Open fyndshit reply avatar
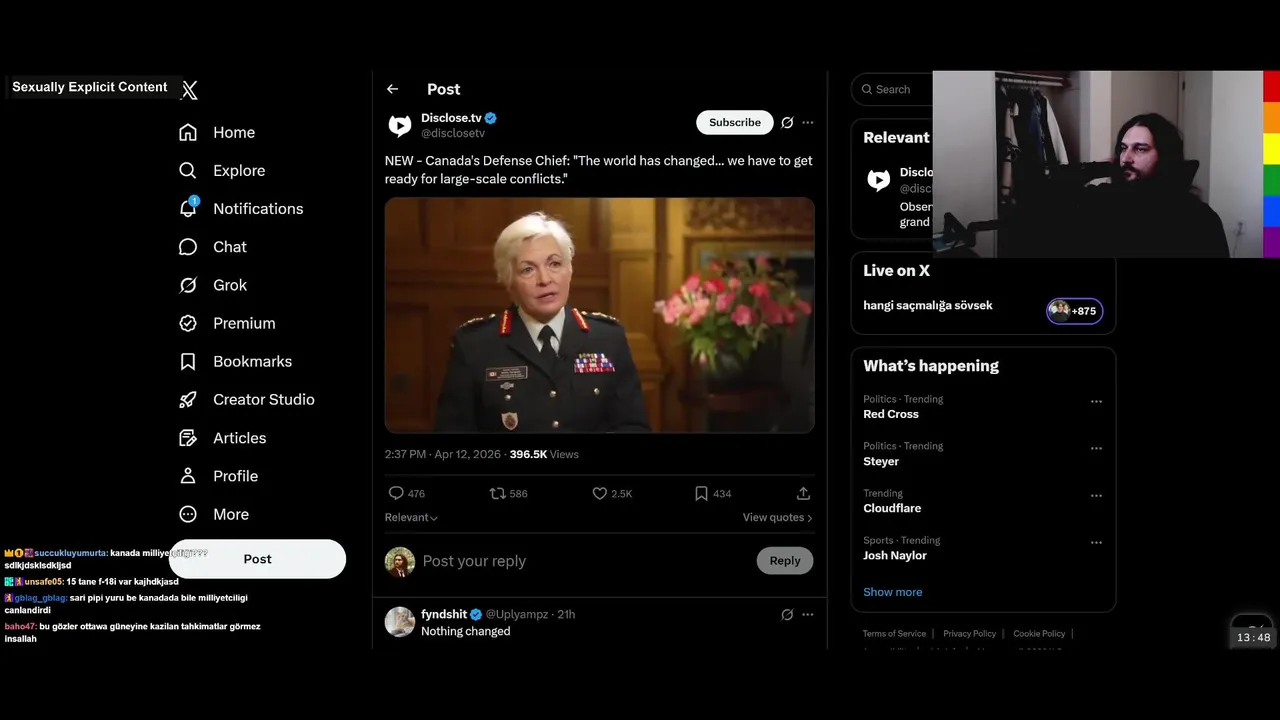Screen dimensions: 1280x720 (x=400, y=622)
